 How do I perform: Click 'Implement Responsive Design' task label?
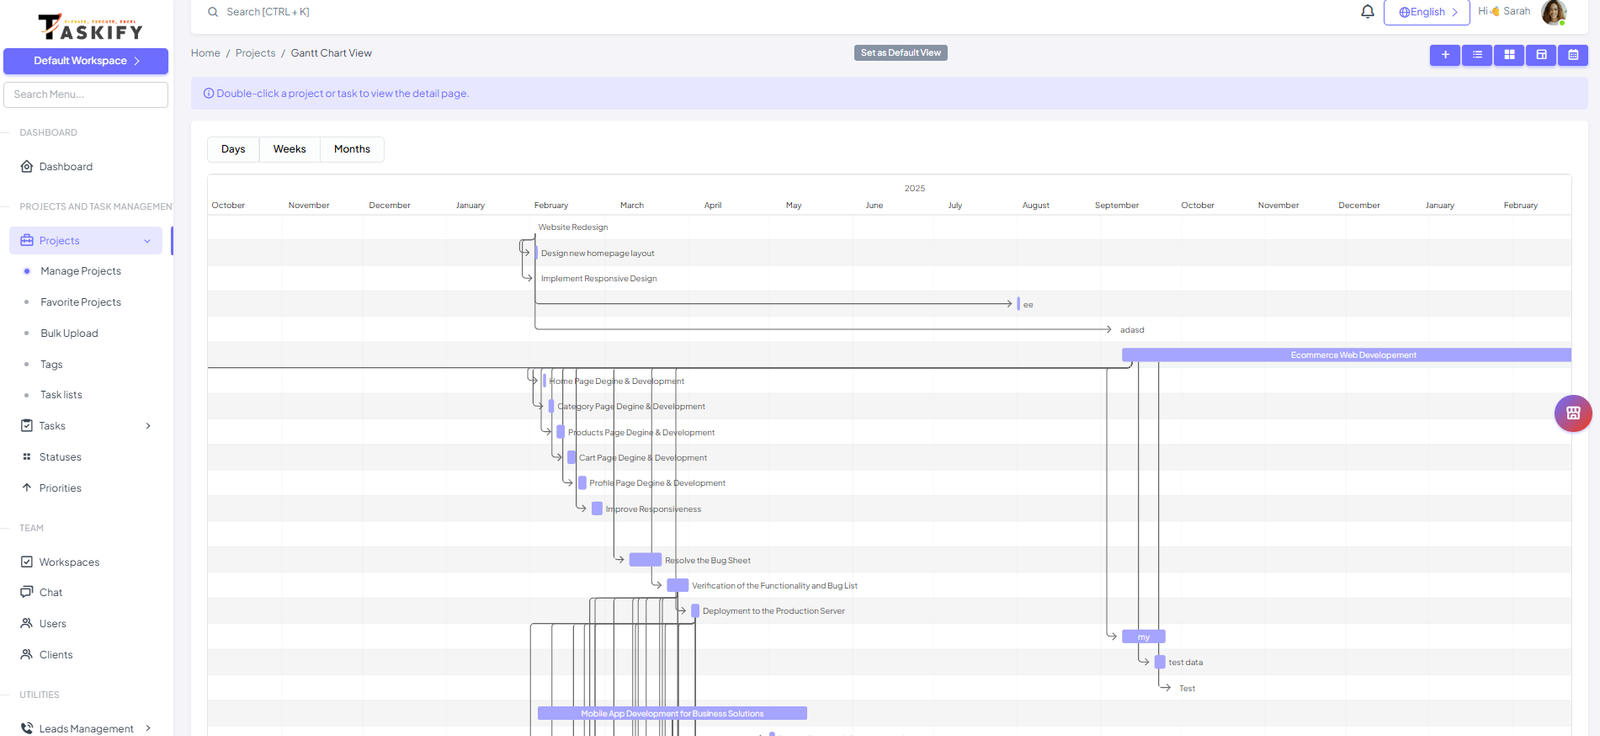[x=599, y=279]
